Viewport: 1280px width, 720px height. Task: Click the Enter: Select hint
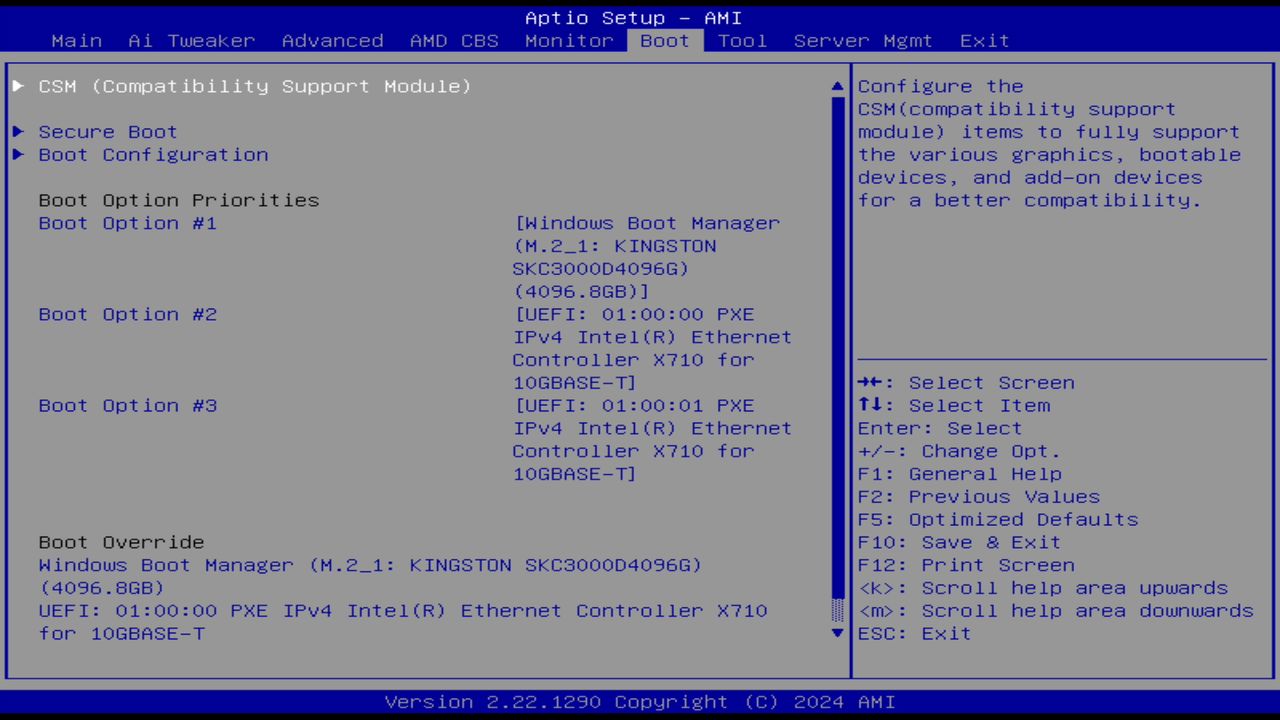coord(940,428)
